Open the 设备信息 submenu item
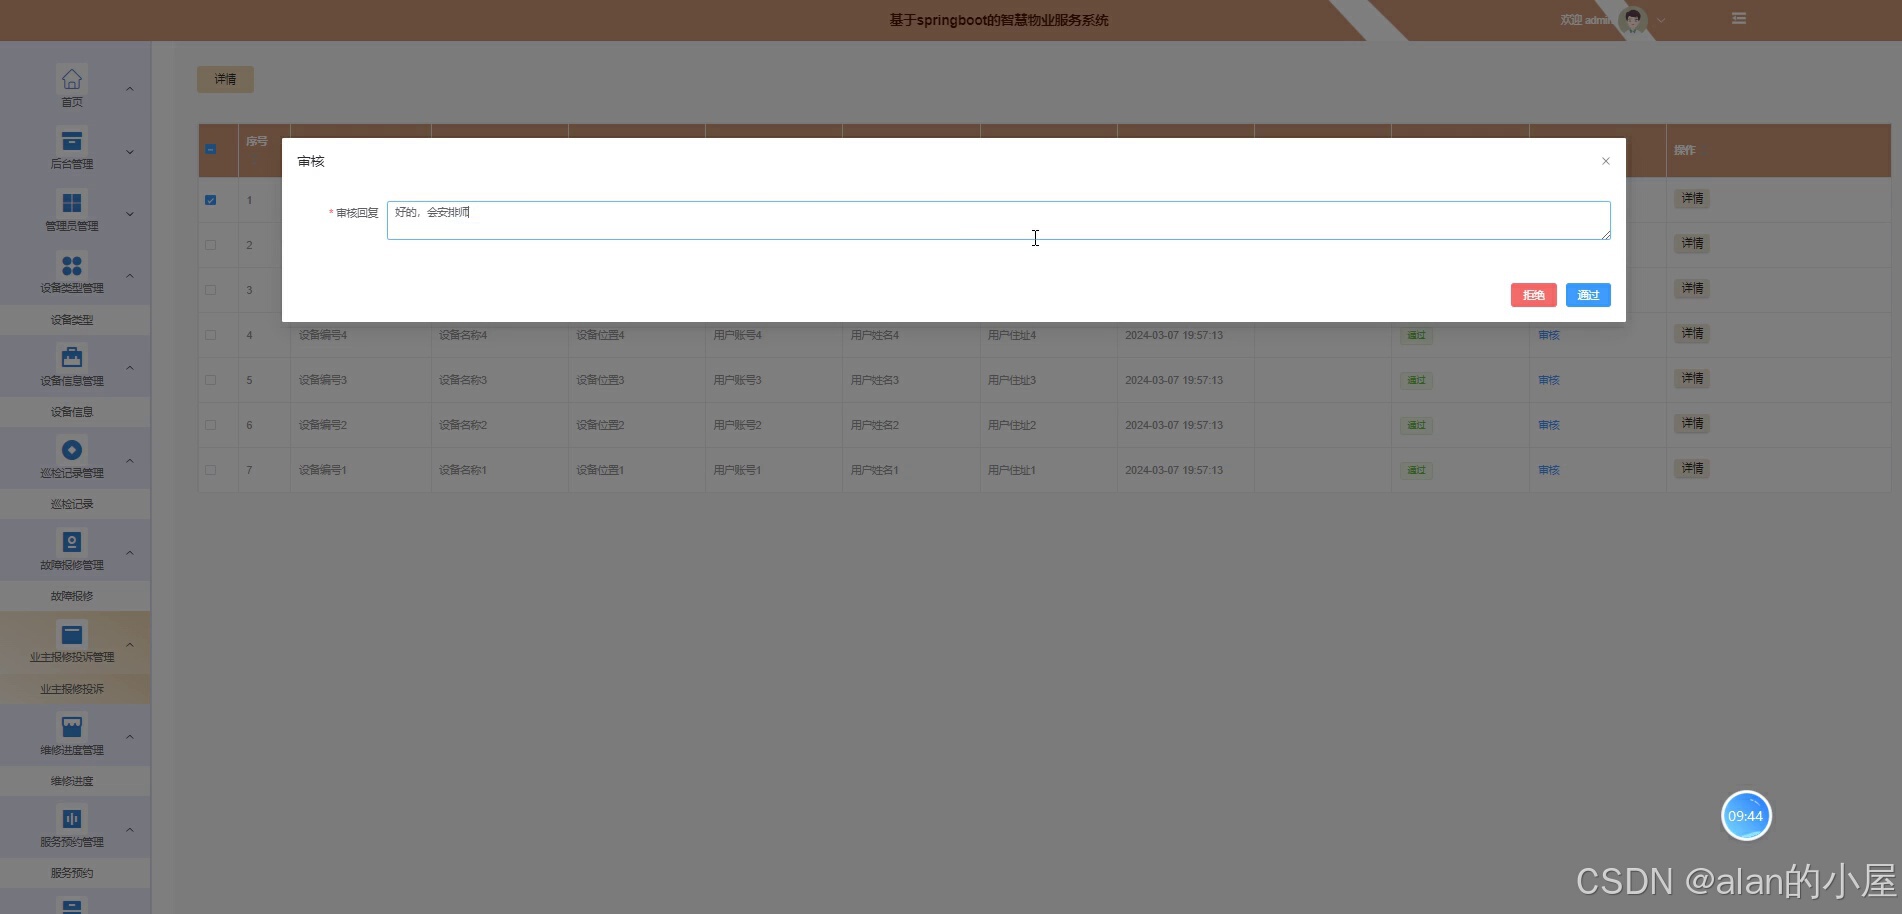Image resolution: width=1902 pixels, height=914 pixels. point(72,412)
